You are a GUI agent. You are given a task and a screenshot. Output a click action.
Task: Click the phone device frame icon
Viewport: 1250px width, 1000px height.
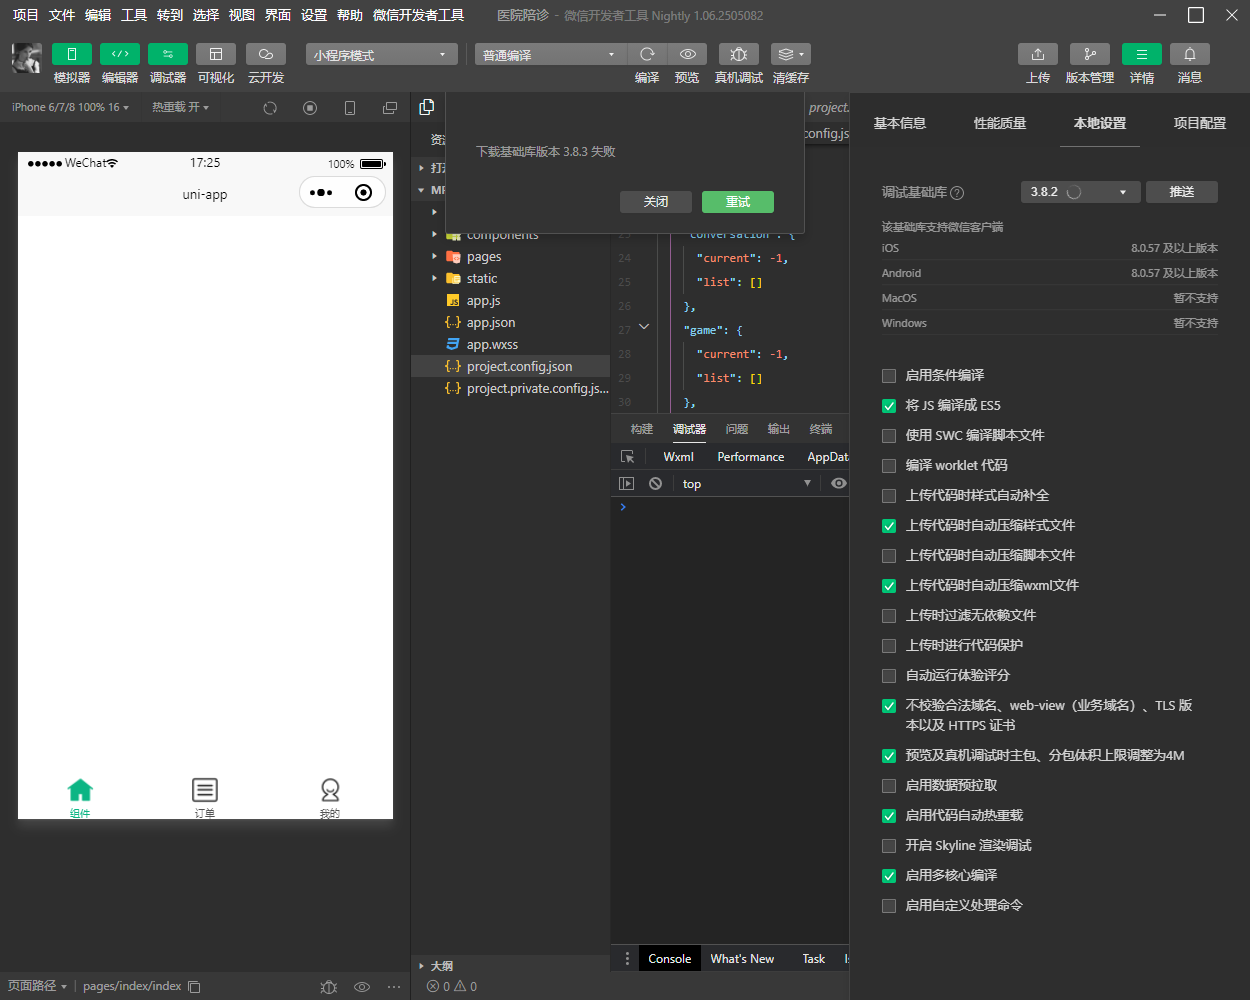[x=350, y=108]
